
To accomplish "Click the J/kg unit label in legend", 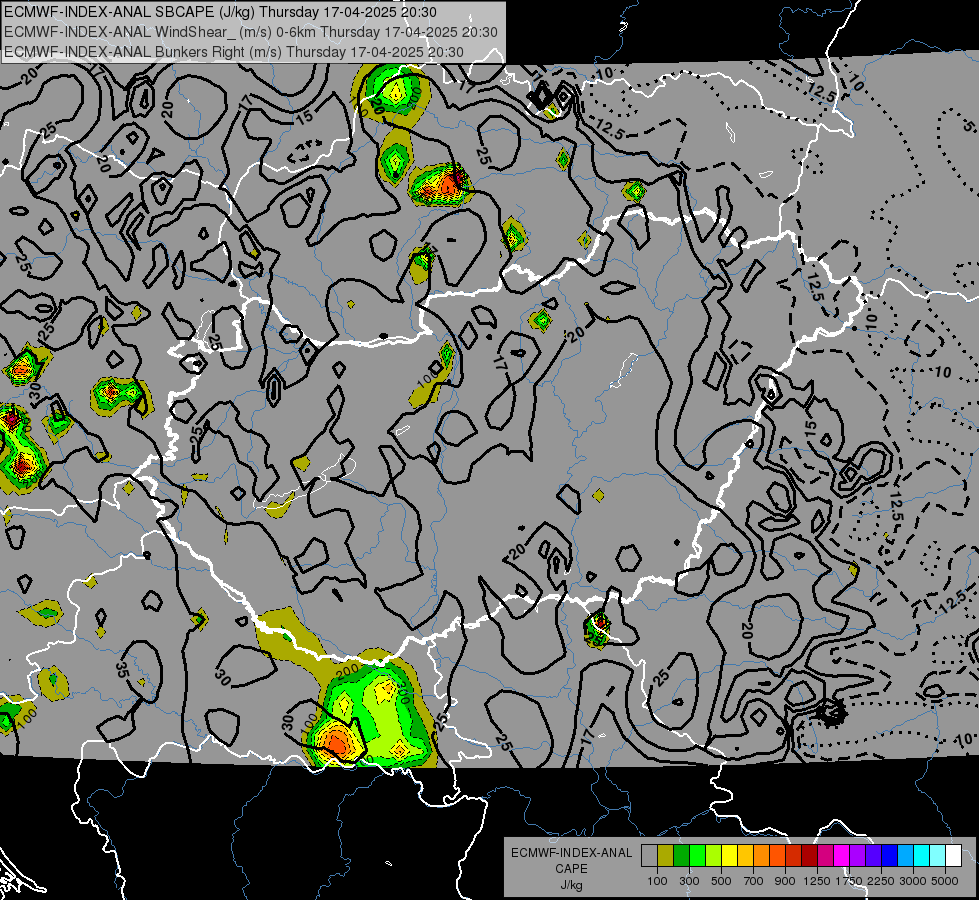I will [571, 885].
